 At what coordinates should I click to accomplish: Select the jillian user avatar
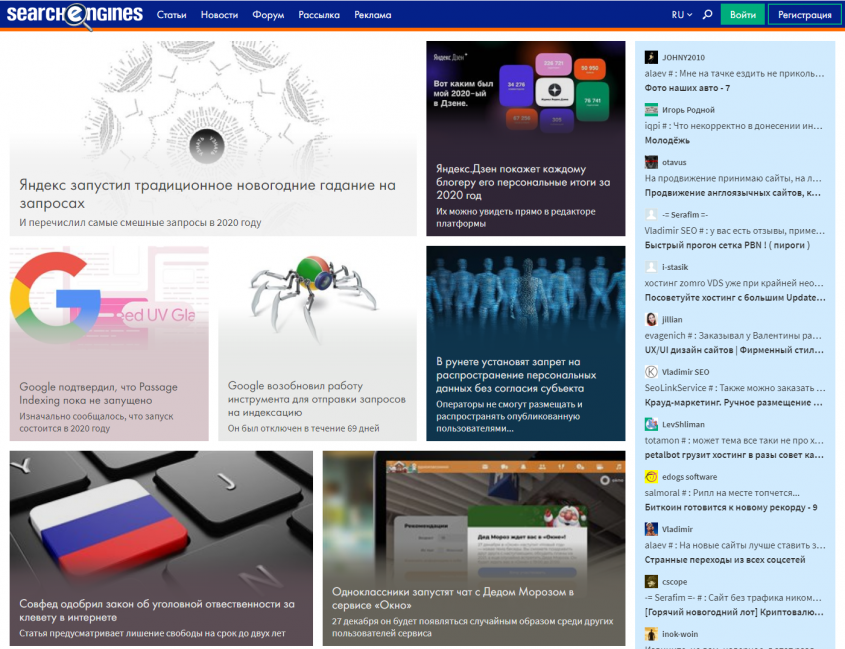click(x=651, y=319)
